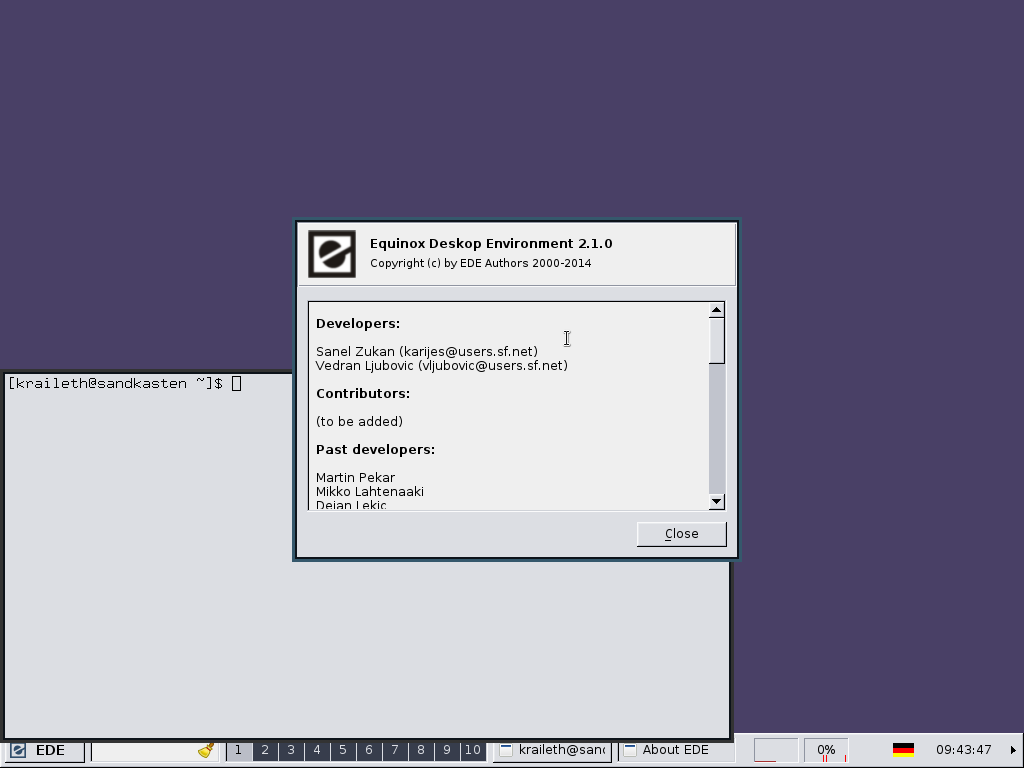The height and width of the screenshot is (768, 1024).
Task: Click the German flag keyboard layout icon
Action: (x=903, y=750)
